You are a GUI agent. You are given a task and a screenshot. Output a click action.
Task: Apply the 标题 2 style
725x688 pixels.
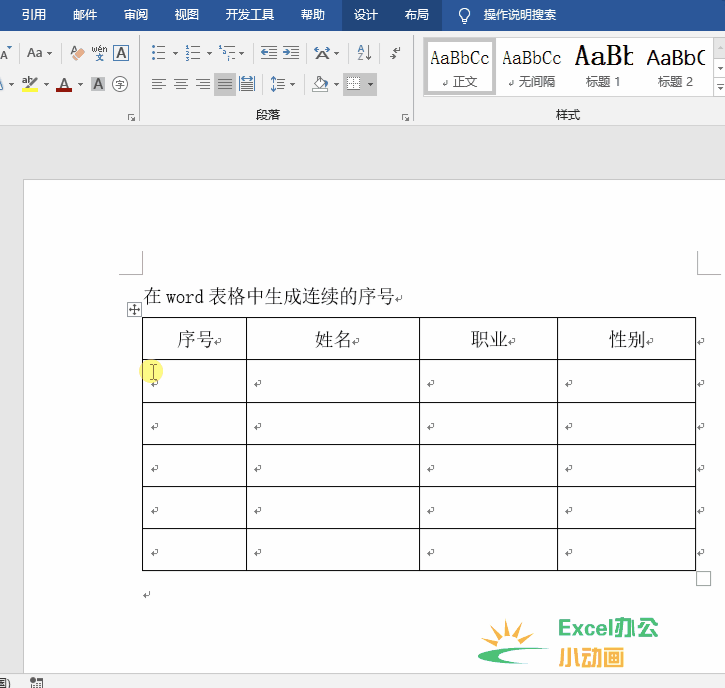point(676,67)
